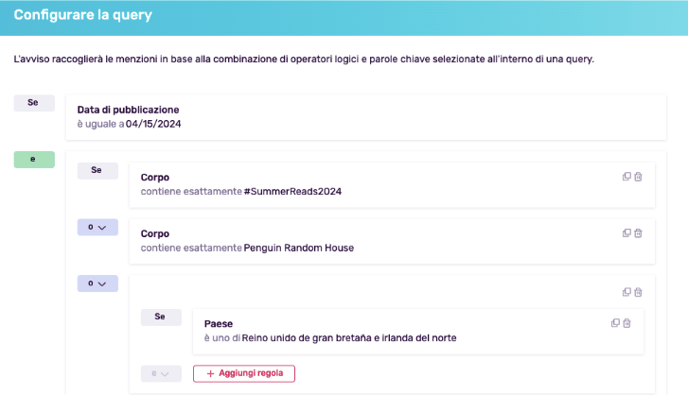Remove the Paese rule
This screenshot has width=688, height=395.
point(627,323)
